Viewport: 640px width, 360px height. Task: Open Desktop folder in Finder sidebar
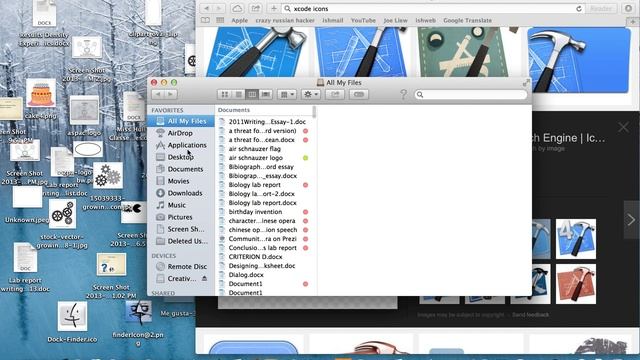point(175,157)
